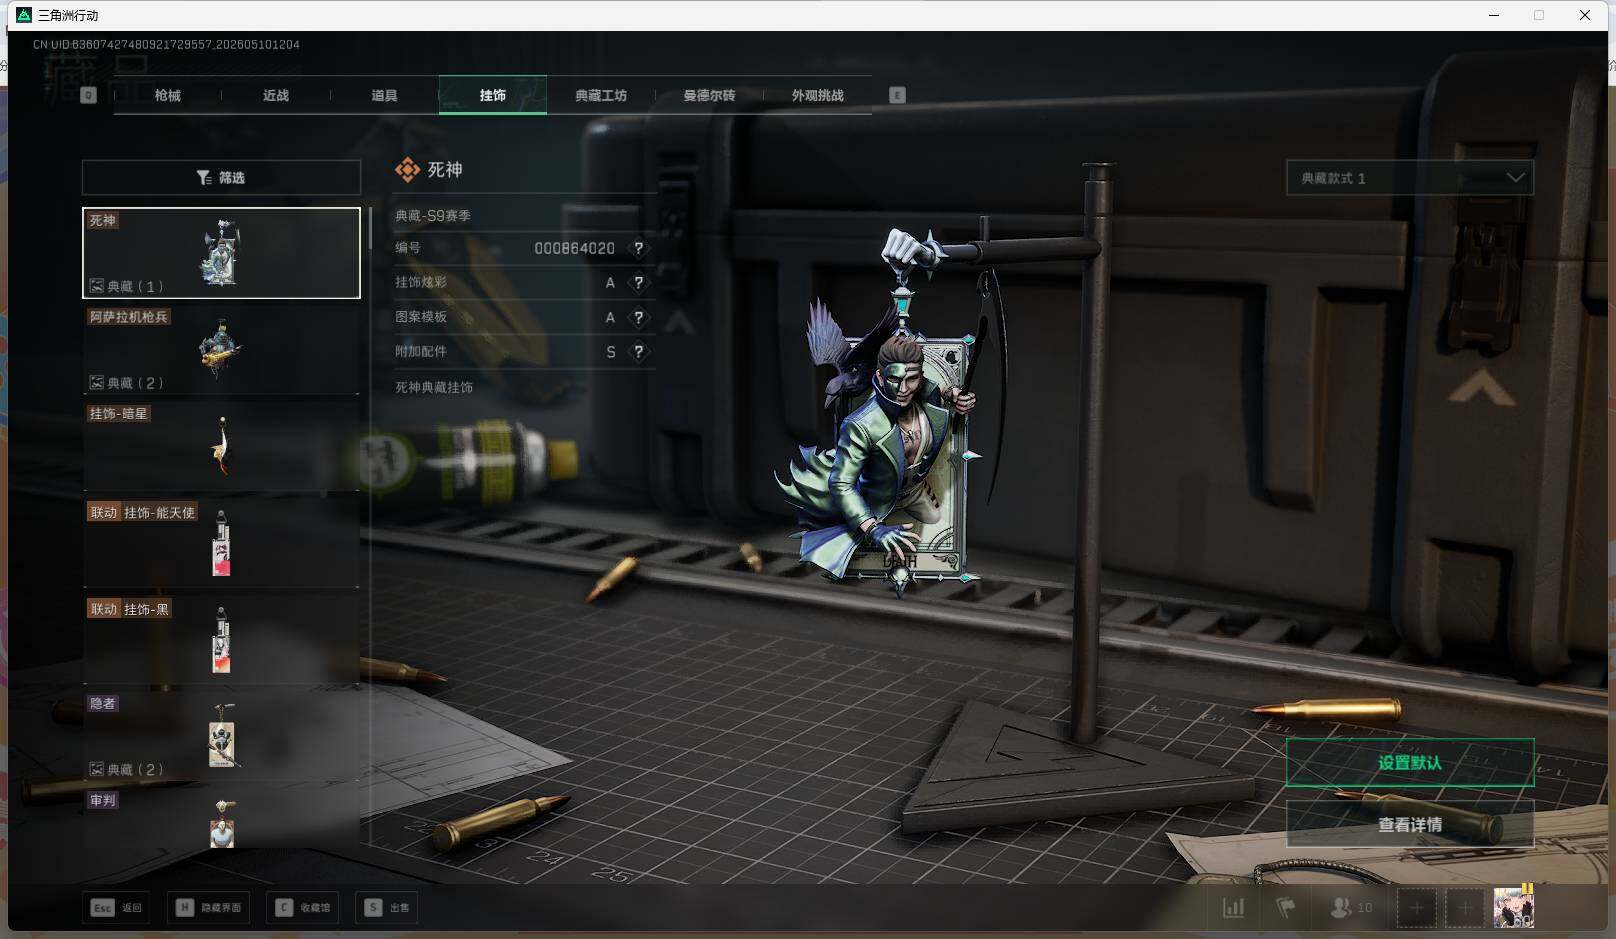The height and width of the screenshot is (939, 1616).
Task: Open the 外观挑战 tab
Action: tap(818, 95)
